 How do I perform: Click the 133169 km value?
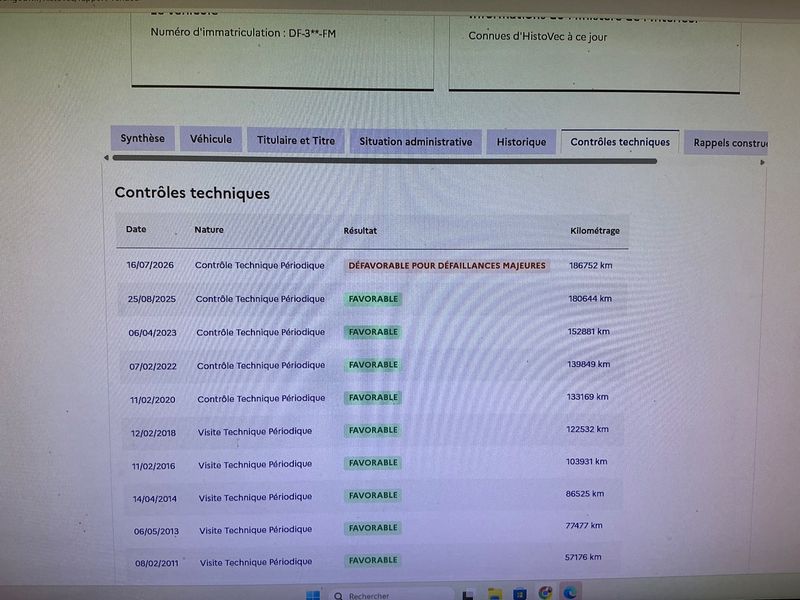tap(588, 396)
